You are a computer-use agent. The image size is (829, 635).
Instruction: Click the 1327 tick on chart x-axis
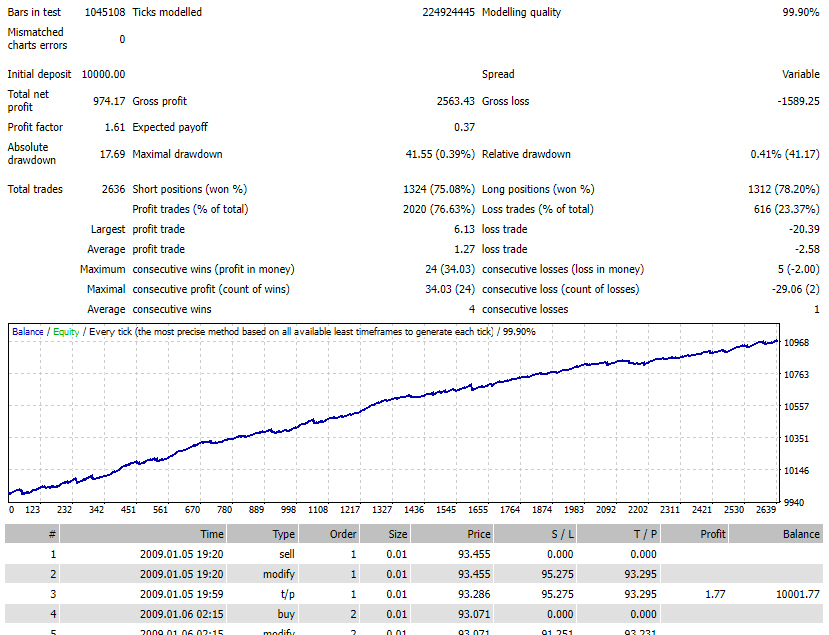click(x=382, y=509)
